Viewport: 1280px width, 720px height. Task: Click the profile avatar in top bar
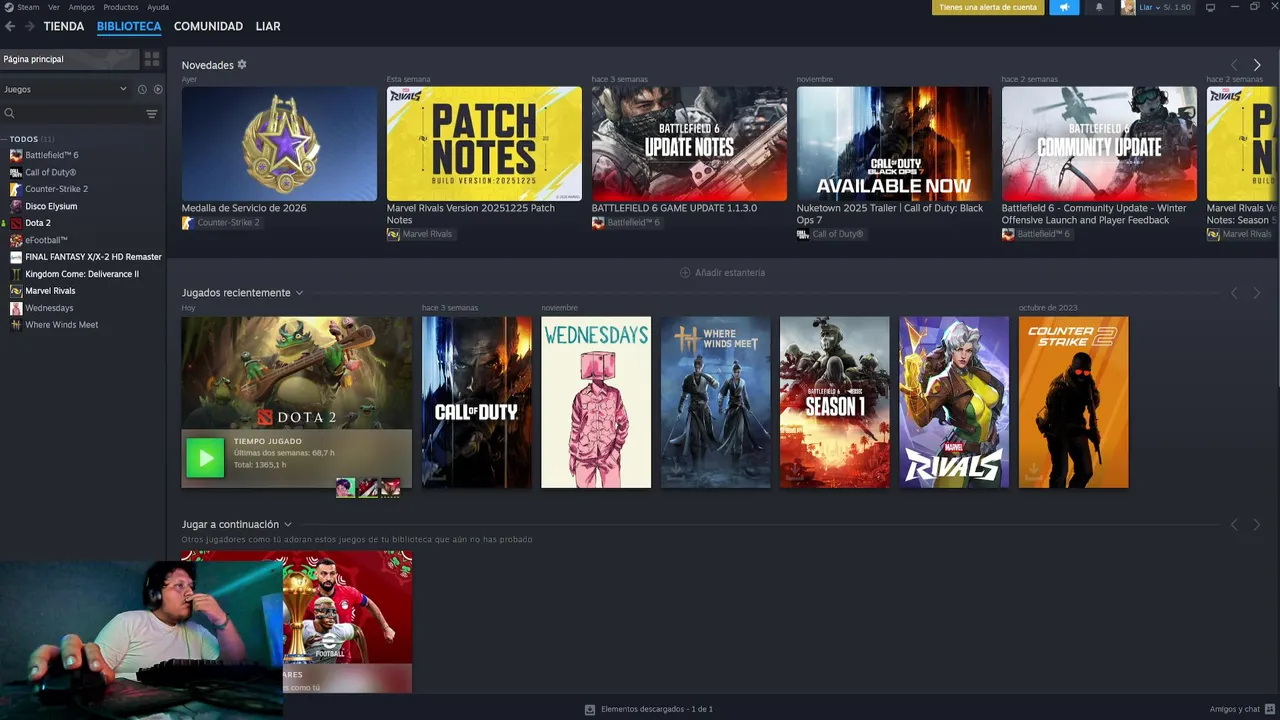coord(1128,7)
